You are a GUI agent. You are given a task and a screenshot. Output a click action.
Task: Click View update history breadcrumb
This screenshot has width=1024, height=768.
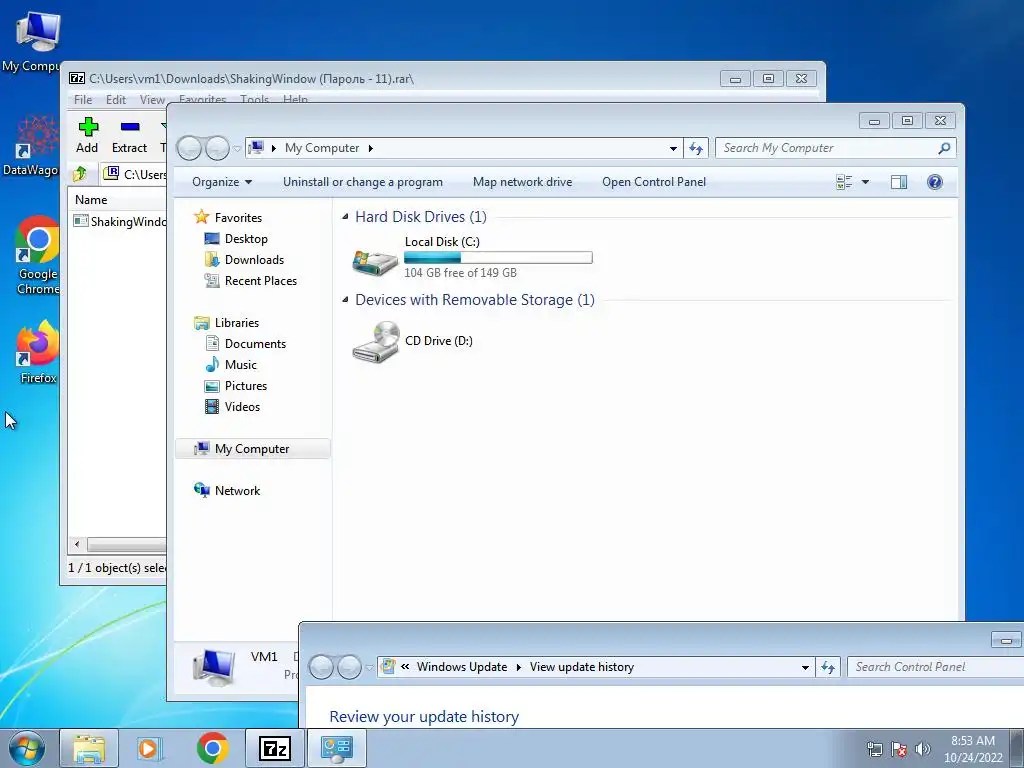(581, 667)
